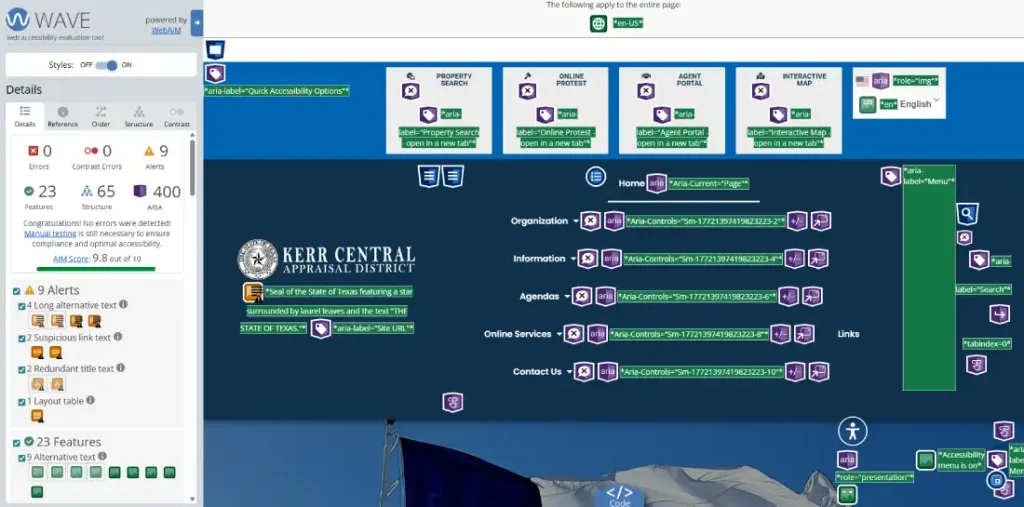Screen dimensions: 1024x507
Task: Uncheck the 9 Alerts checkbox
Action: pyautogui.click(x=16, y=291)
